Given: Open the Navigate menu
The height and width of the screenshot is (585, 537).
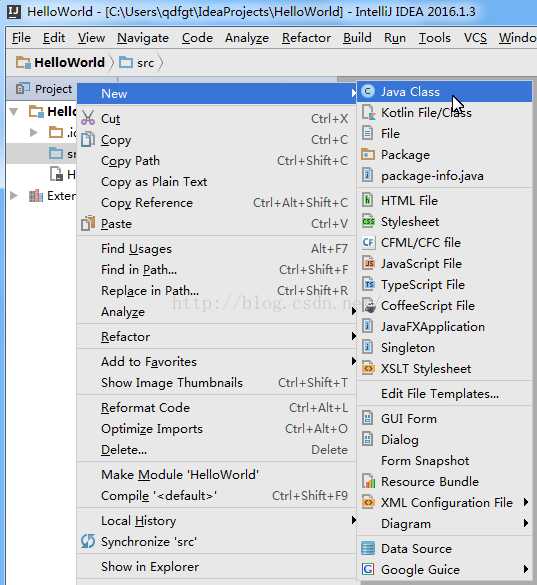Looking at the screenshot, I should point(143,38).
